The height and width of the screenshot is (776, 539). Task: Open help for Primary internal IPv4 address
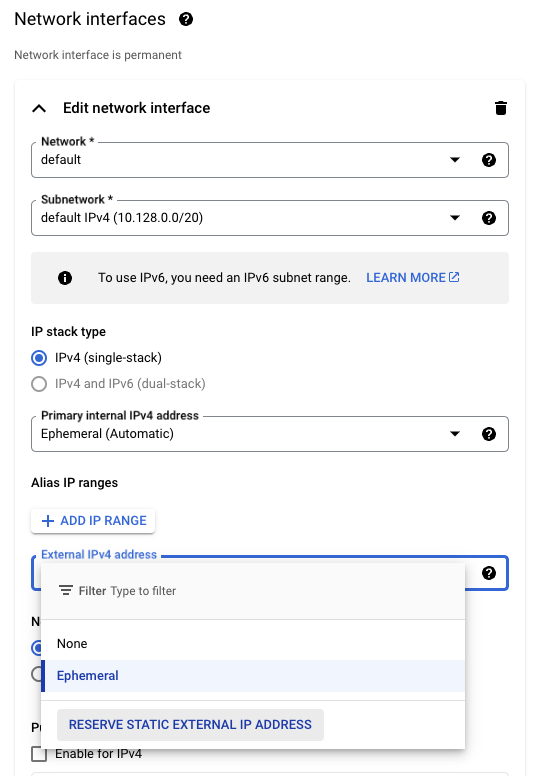click(x=489, y=434)
